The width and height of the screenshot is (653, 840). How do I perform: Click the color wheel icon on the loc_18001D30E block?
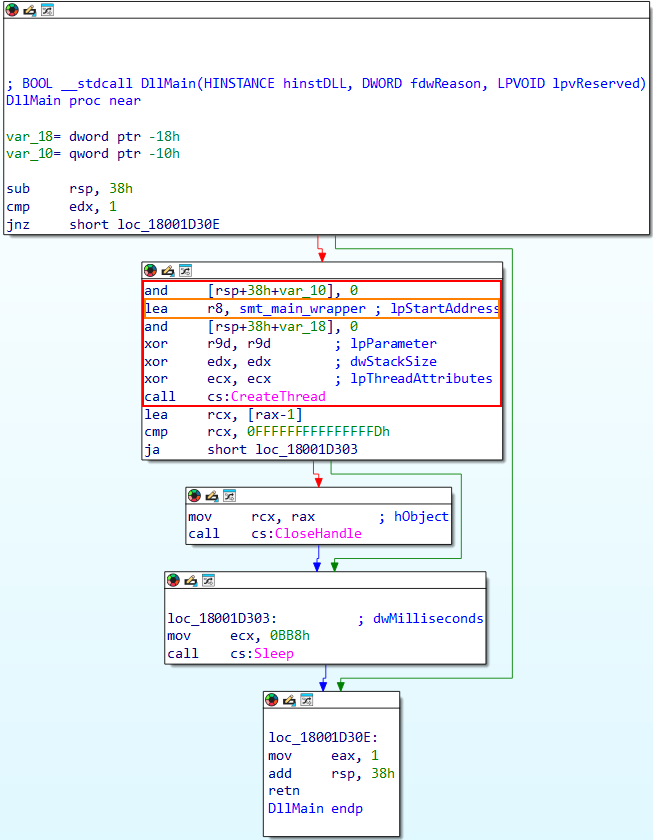click(x=272, y=699)
